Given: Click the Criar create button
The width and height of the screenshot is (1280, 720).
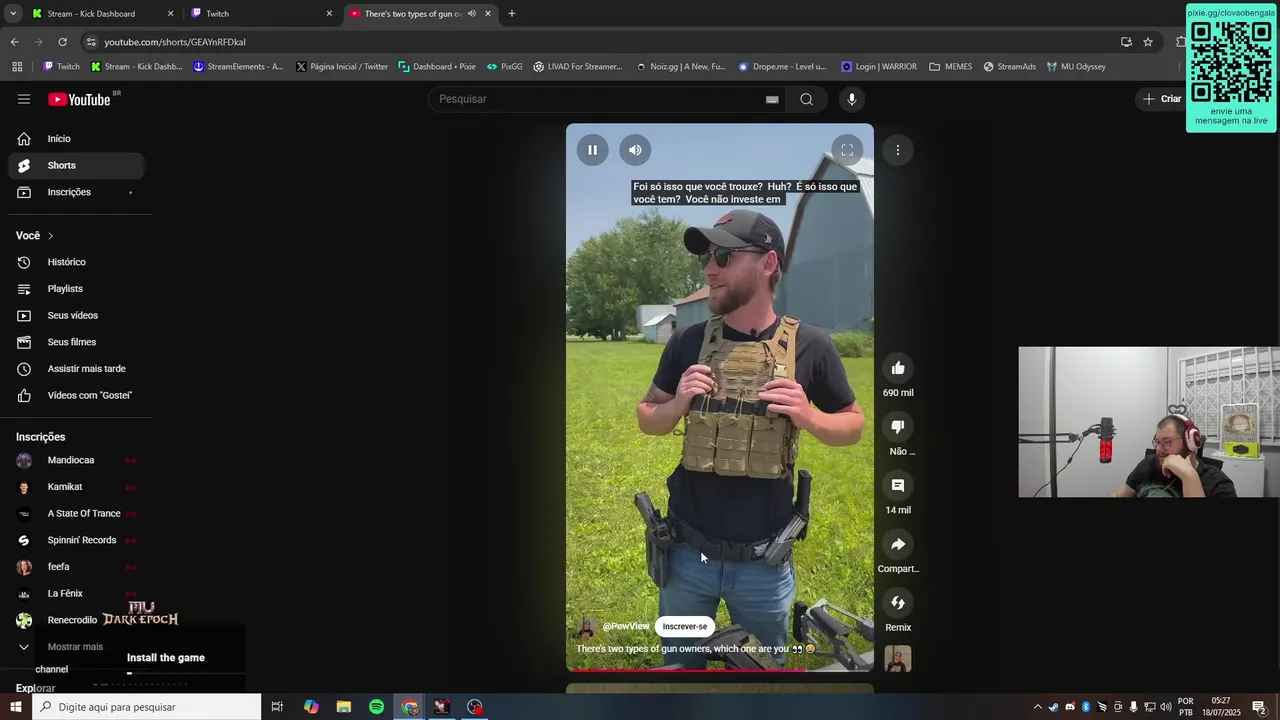Looking at the screenshot, I should click(x=1162, y=99).
